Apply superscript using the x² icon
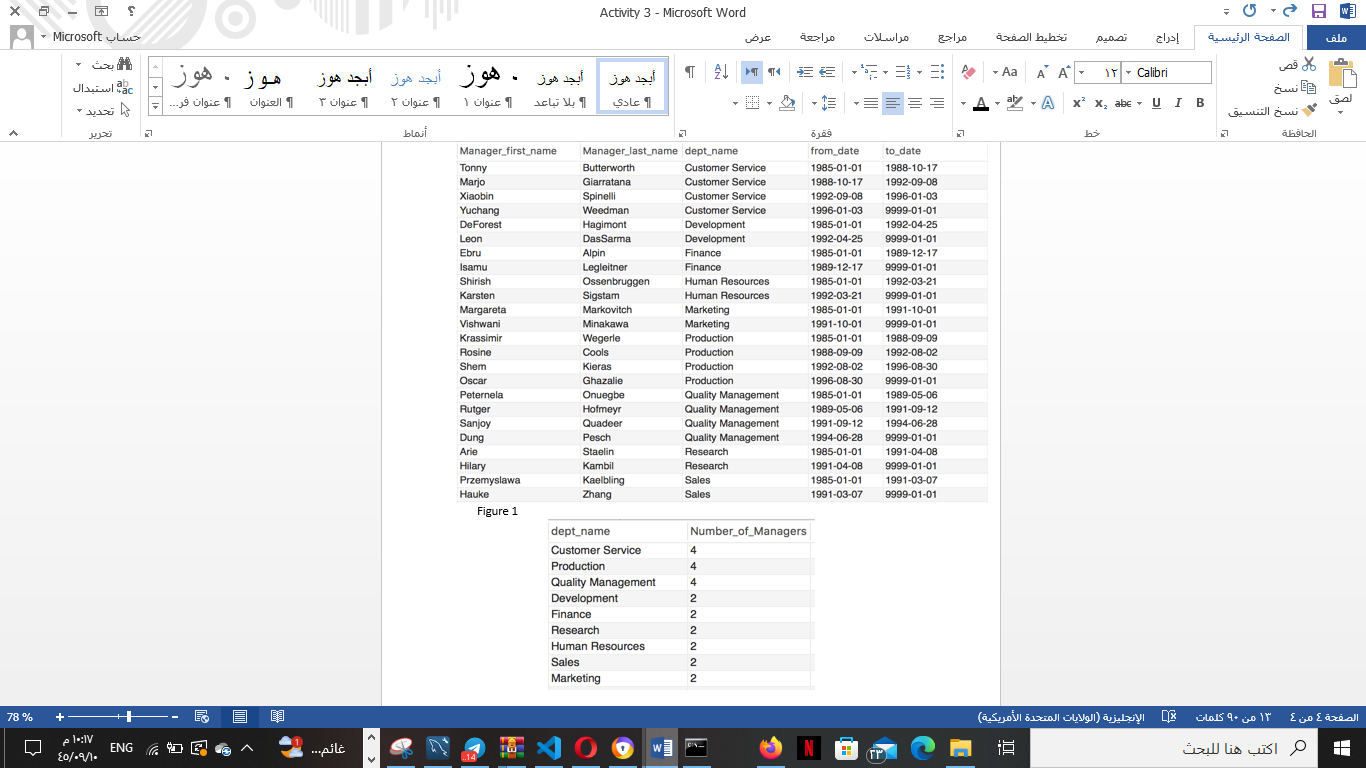The height and width of the screenshot is (768, 1366). tap(1079, 102)
